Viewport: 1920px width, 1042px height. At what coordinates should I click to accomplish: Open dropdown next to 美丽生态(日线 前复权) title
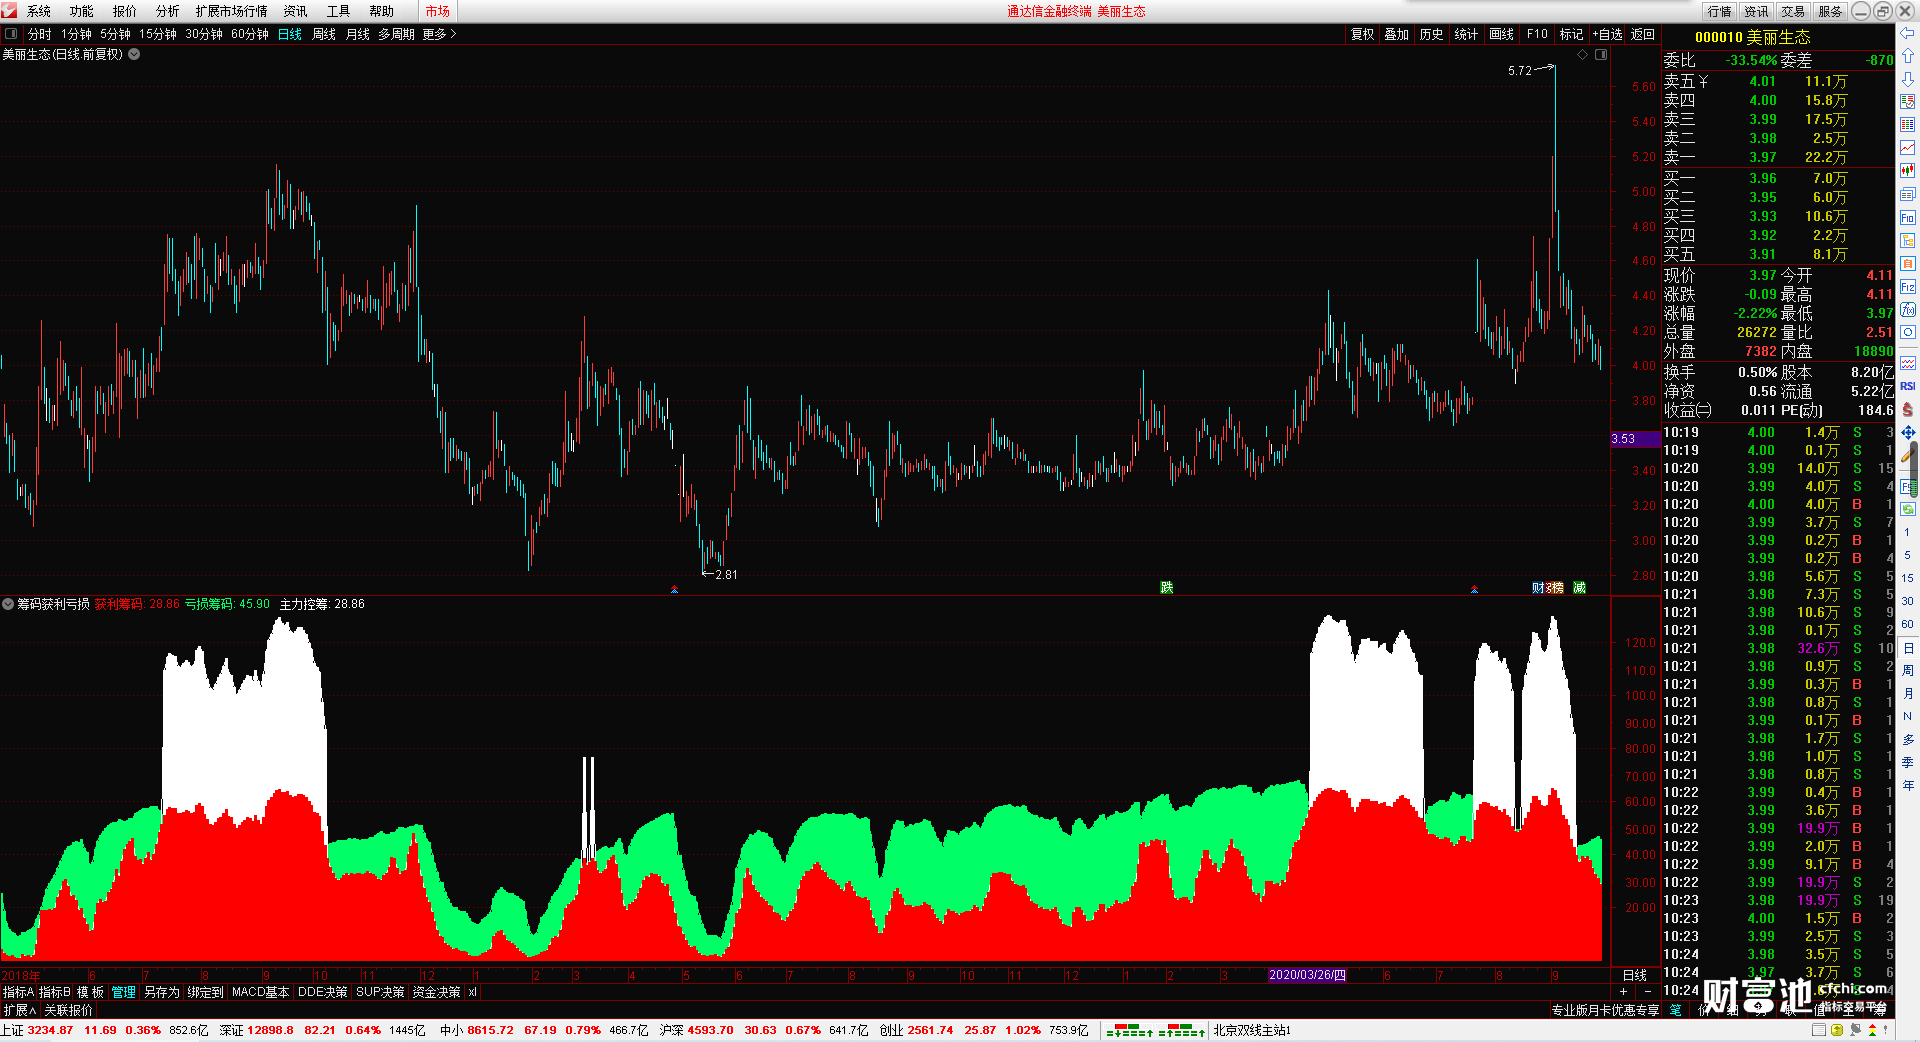pos(134,54)
